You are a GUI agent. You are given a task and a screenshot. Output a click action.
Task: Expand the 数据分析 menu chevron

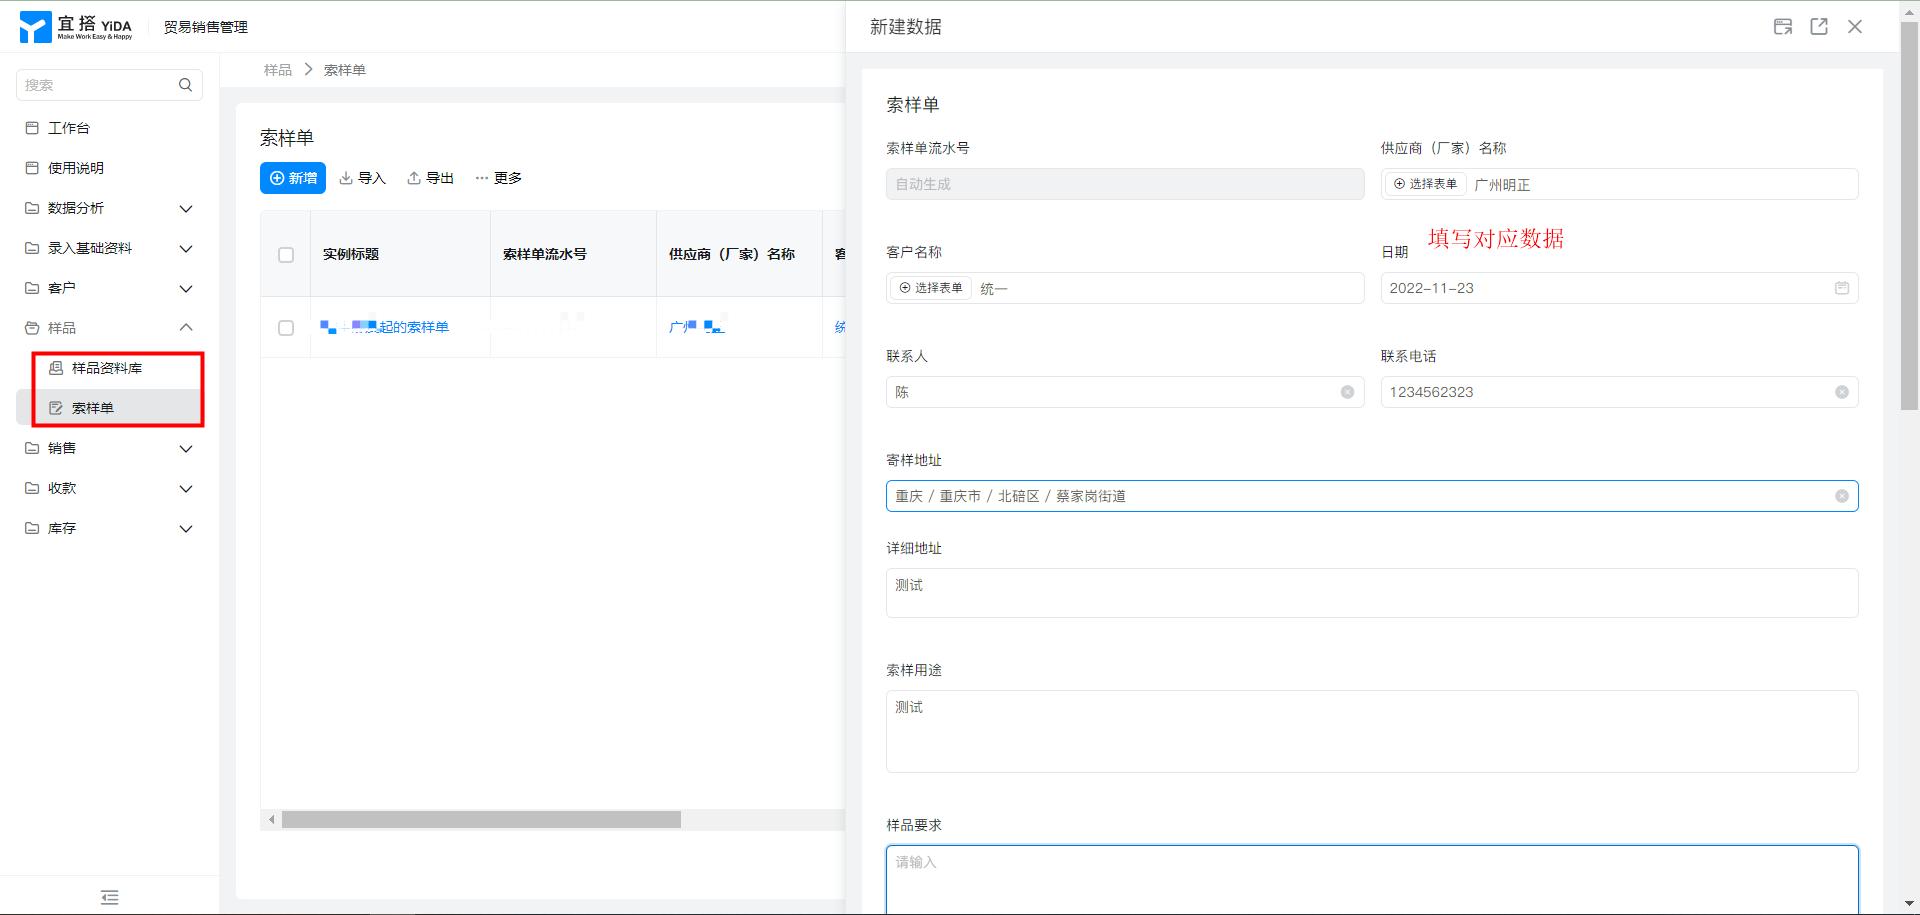[x=186, y=208]
